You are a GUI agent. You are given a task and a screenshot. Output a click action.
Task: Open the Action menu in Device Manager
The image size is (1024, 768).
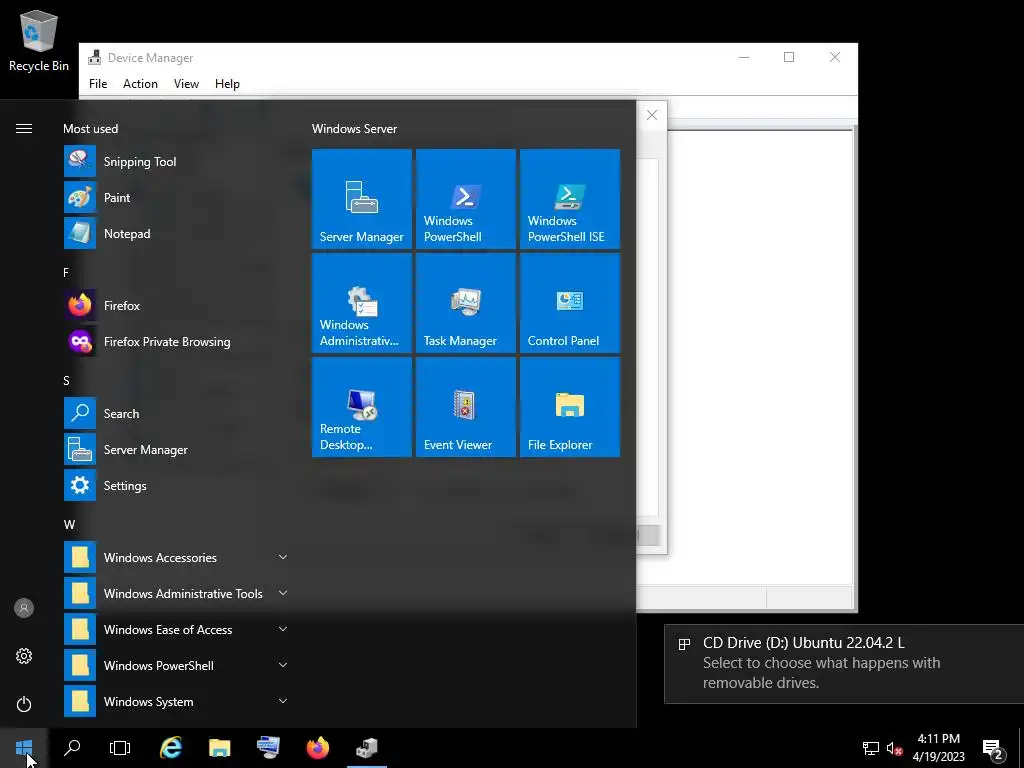pos(140,84)
